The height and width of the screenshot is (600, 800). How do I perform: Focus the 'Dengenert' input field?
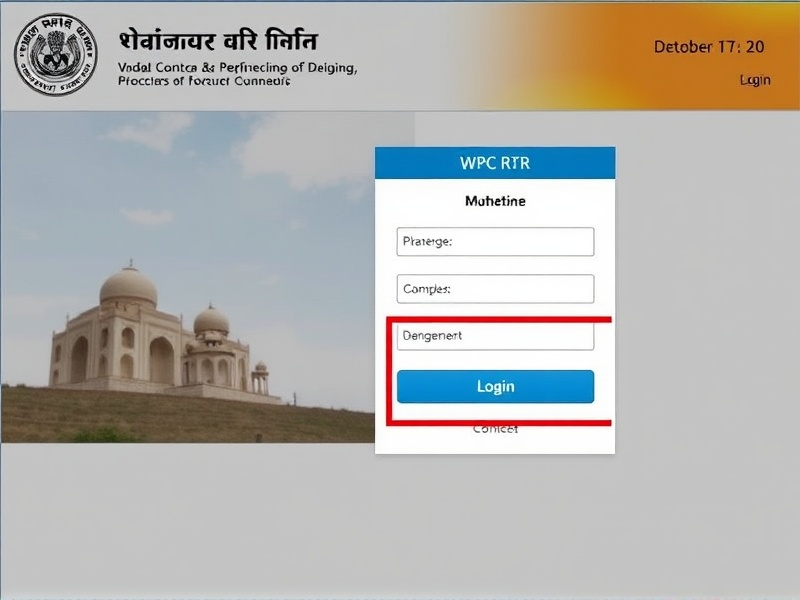click(495, 336)
